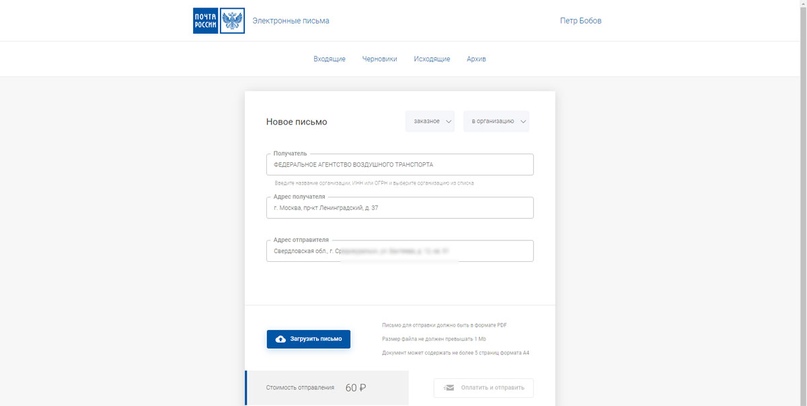The height and width of the screenshot is (406, 807).
Task: Click the chevron next to заказное
Action: pos(448,121)
